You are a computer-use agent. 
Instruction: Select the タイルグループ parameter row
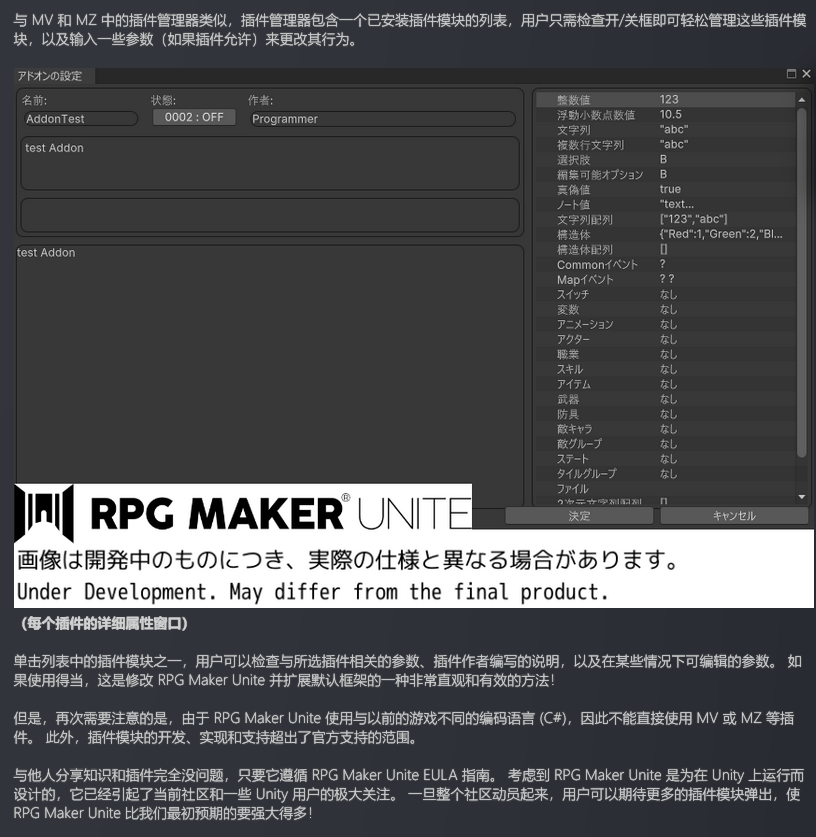pyautogui.click(x=666, y=473)
